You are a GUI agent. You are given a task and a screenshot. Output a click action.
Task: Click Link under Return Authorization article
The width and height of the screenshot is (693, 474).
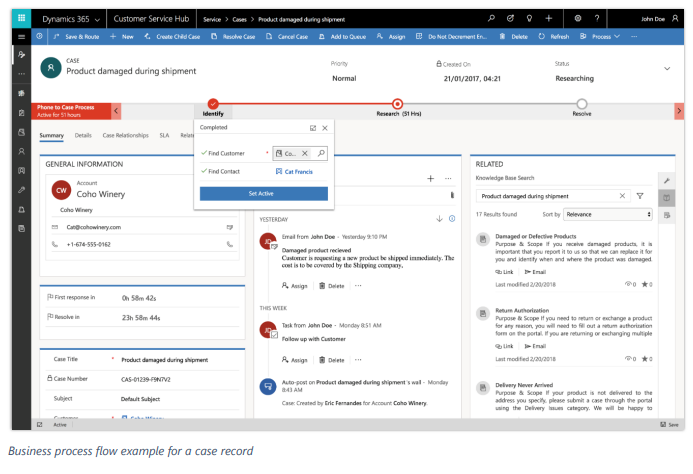504,346
